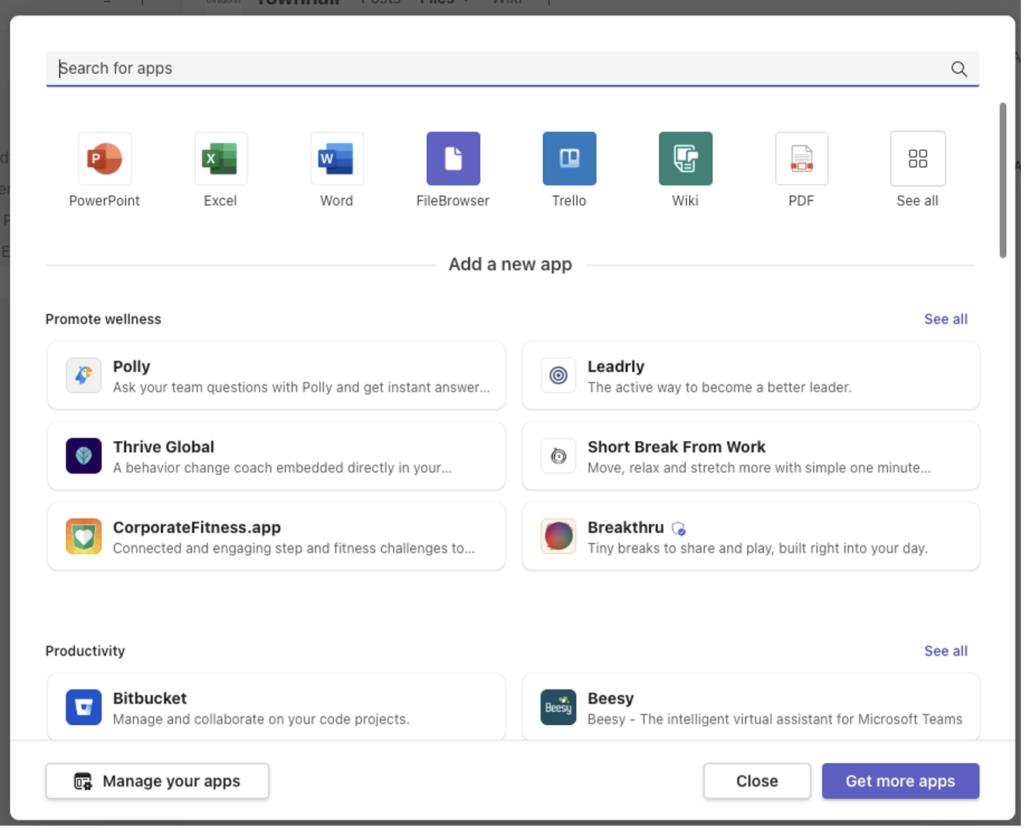See all Promote wellness apps
Viewport: 1024px width, 828px height.
click(x=946, y=319)
